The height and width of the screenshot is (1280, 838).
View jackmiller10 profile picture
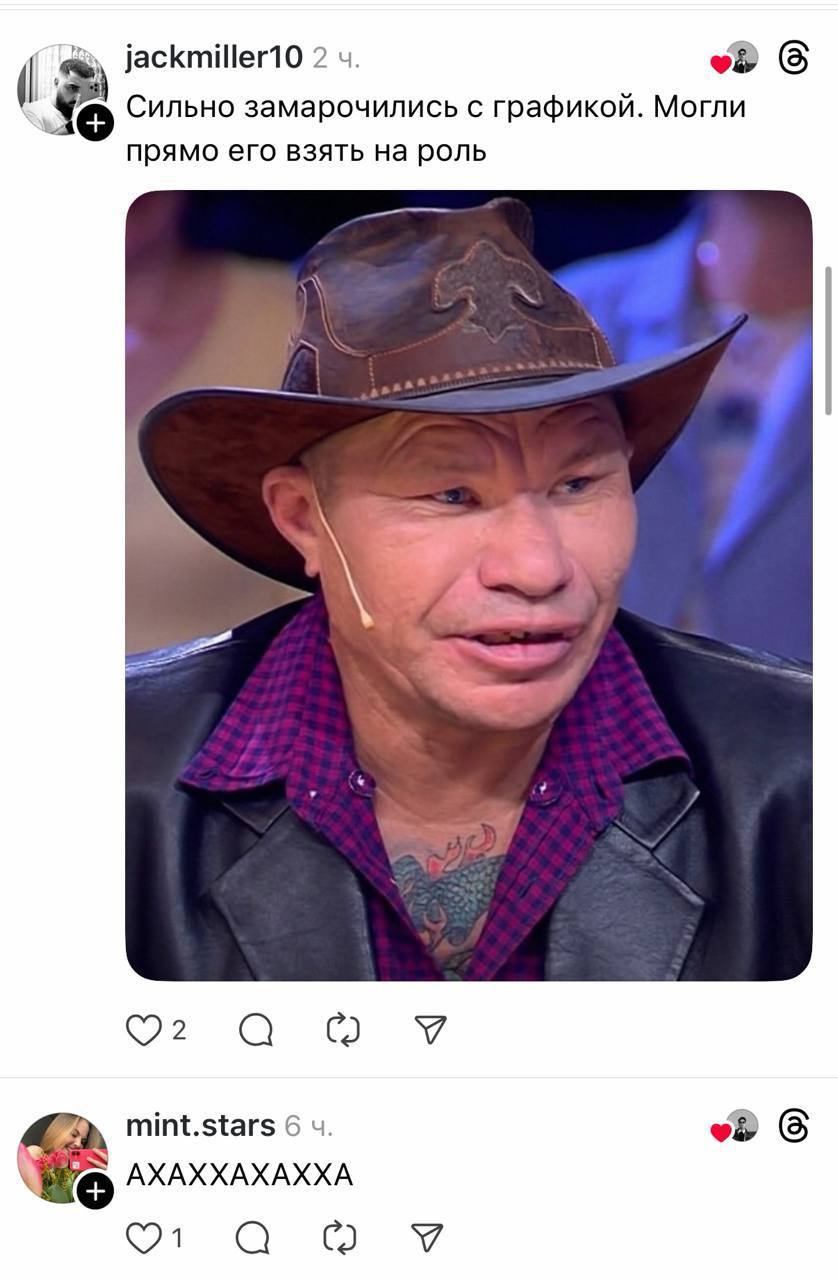(x=62, y=90)
